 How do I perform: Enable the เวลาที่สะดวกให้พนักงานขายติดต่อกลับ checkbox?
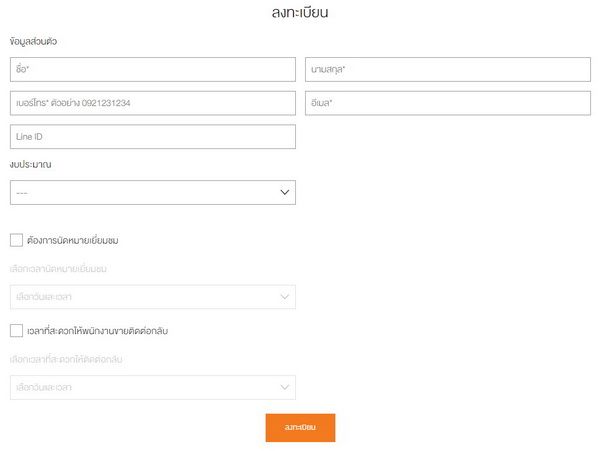[x=16, y=330]
